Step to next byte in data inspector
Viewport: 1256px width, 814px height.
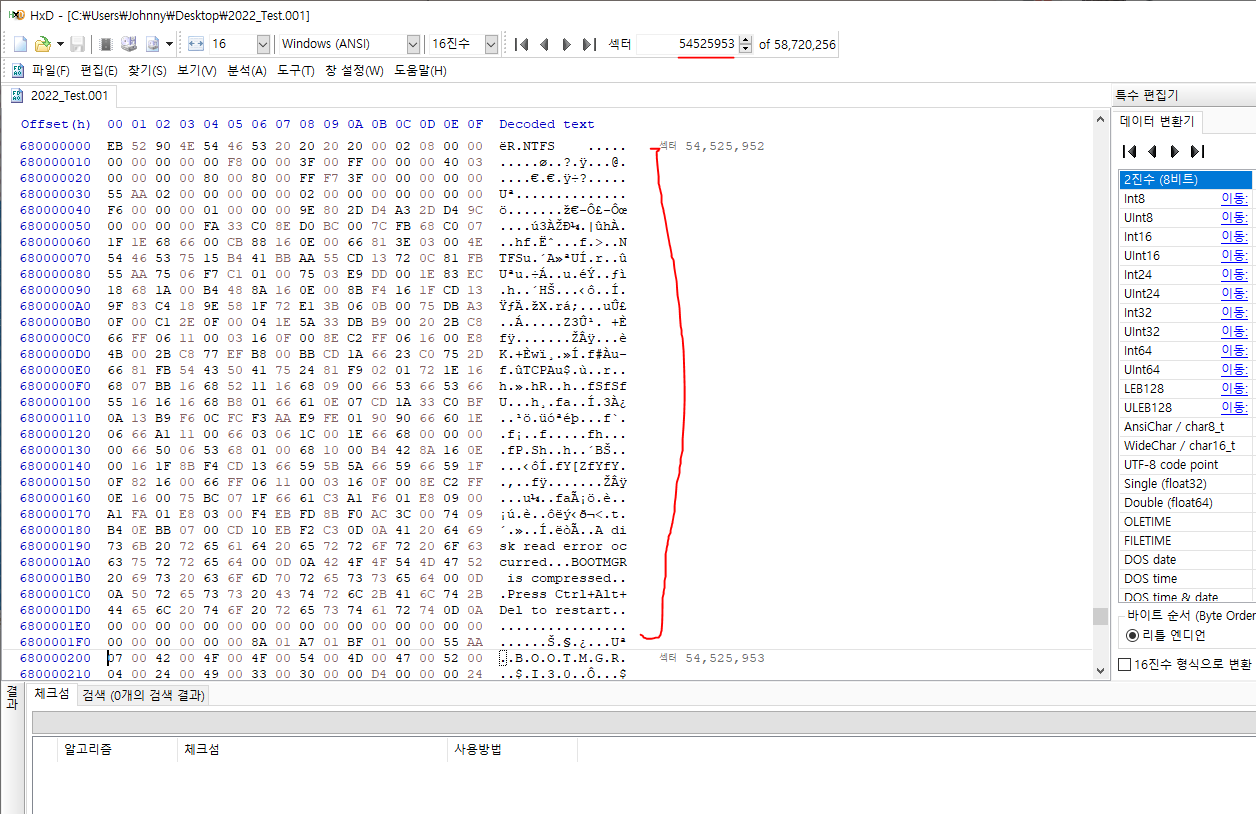point(1175,152)
